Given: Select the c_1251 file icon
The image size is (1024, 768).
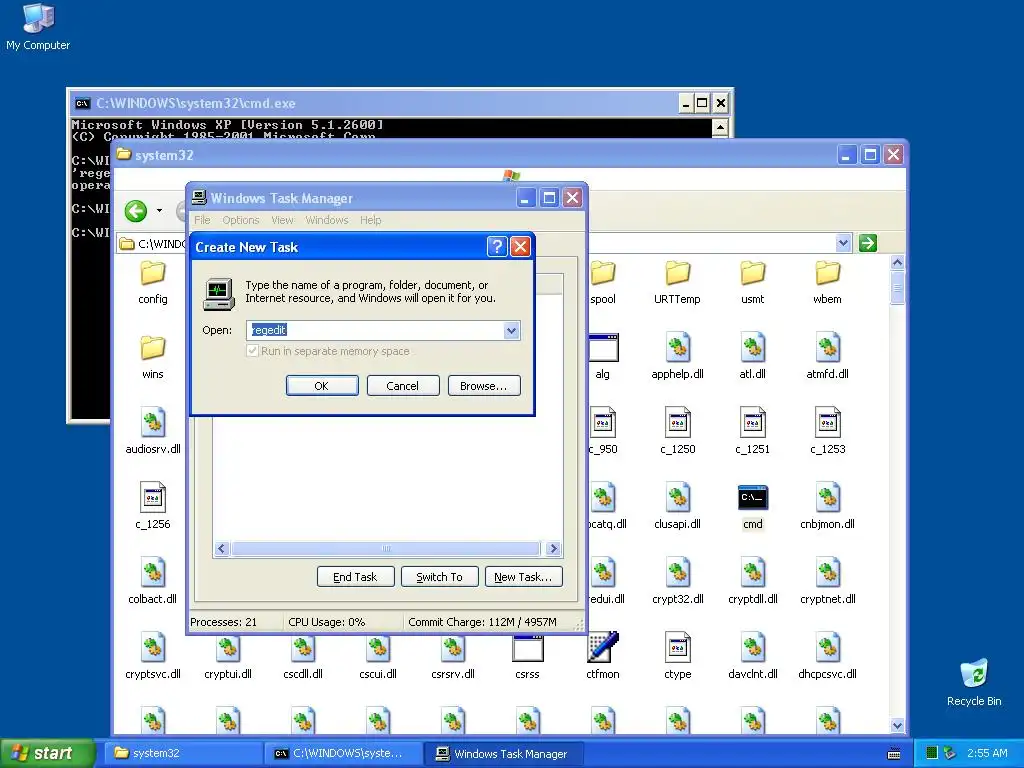Looking at the screenshot, I should click(753, 423).
